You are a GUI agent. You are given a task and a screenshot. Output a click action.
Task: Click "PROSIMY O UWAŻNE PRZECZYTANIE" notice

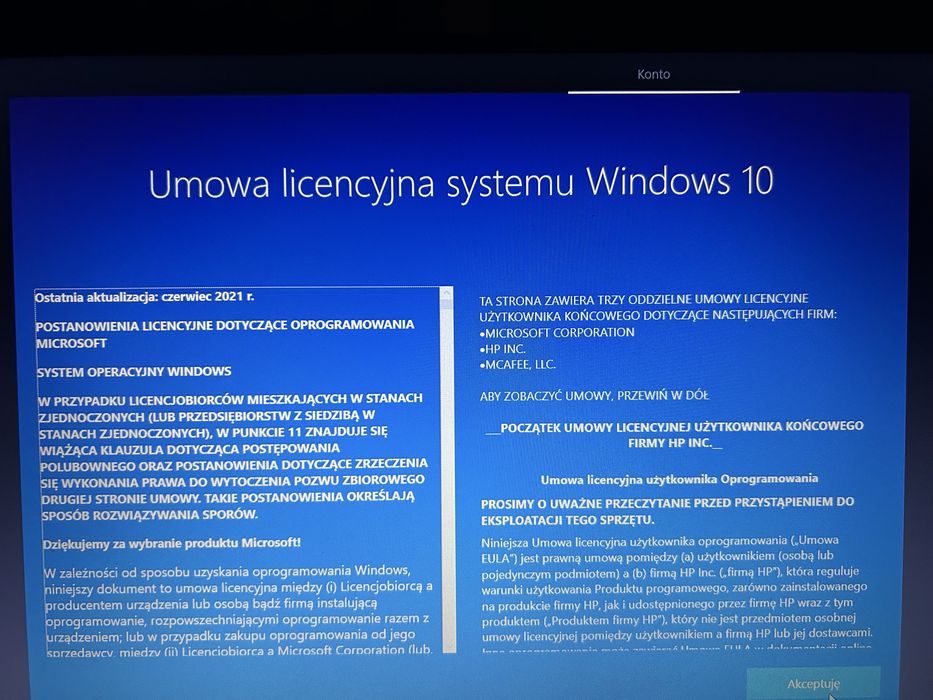coord(667,511)
